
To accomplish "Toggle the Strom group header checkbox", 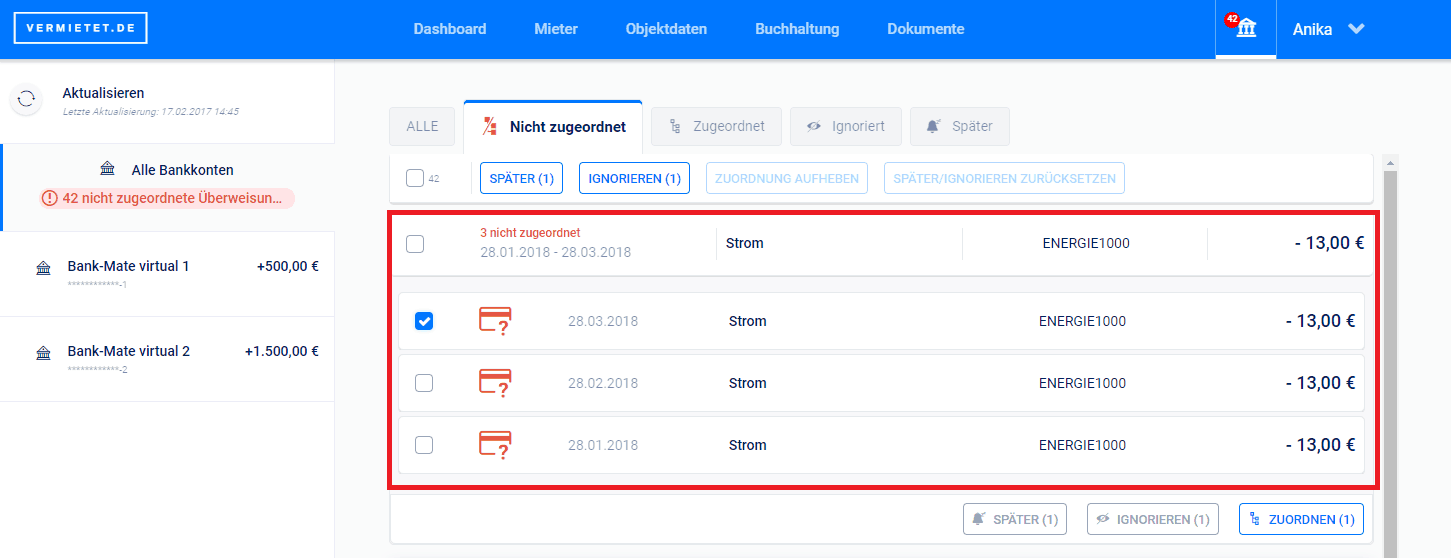I will [415, 244].
